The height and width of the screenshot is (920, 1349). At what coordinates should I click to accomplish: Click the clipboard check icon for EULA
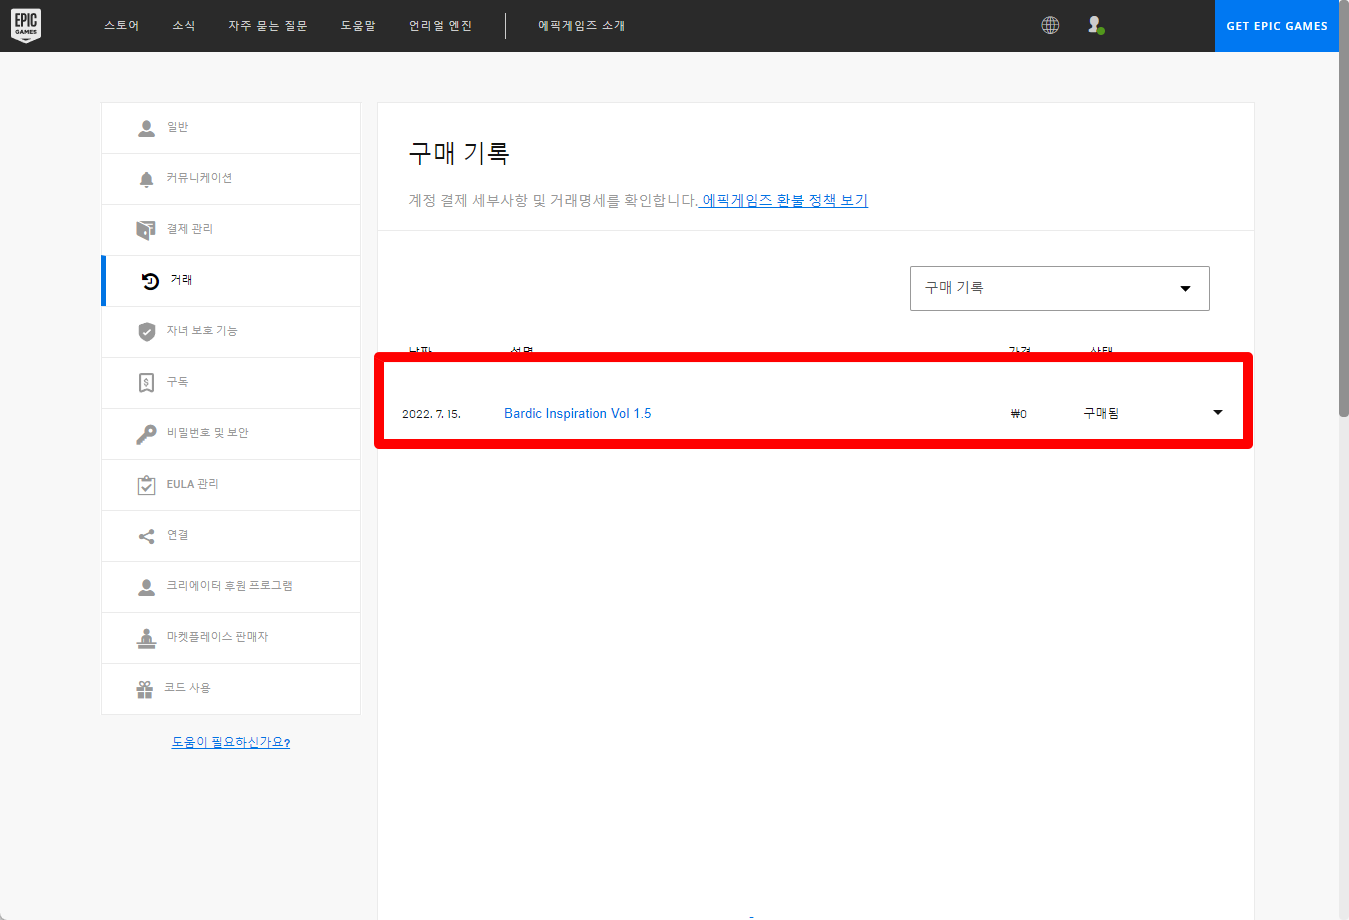(x=146, y=485)
